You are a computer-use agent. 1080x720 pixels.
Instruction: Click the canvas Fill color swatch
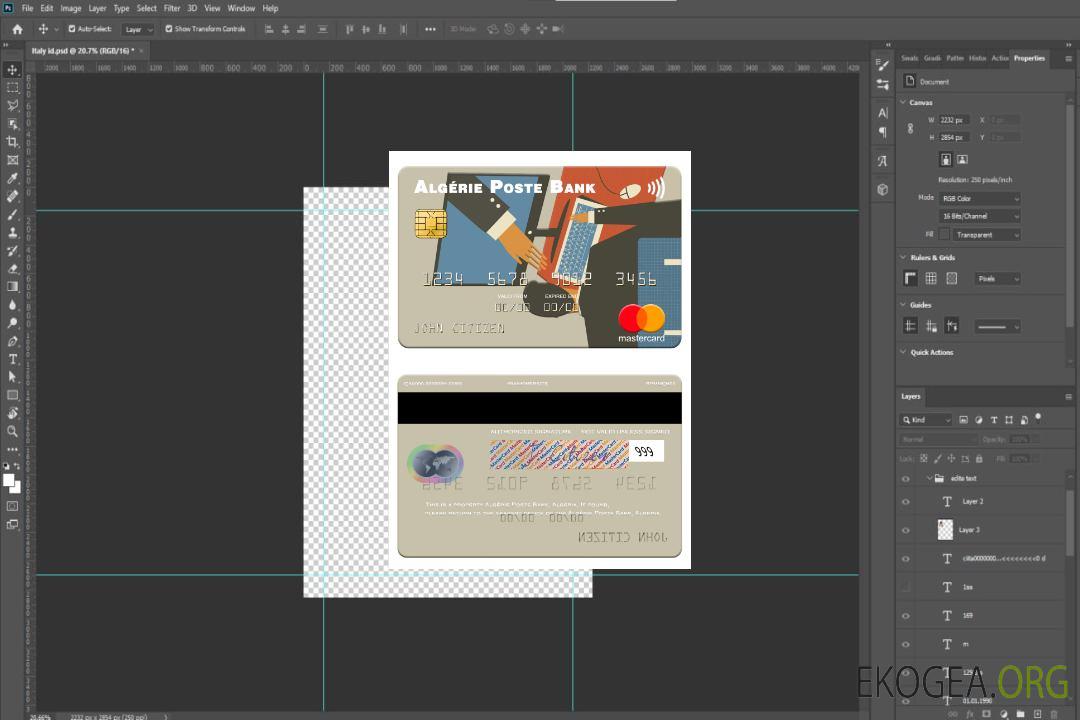coord(944,235)
